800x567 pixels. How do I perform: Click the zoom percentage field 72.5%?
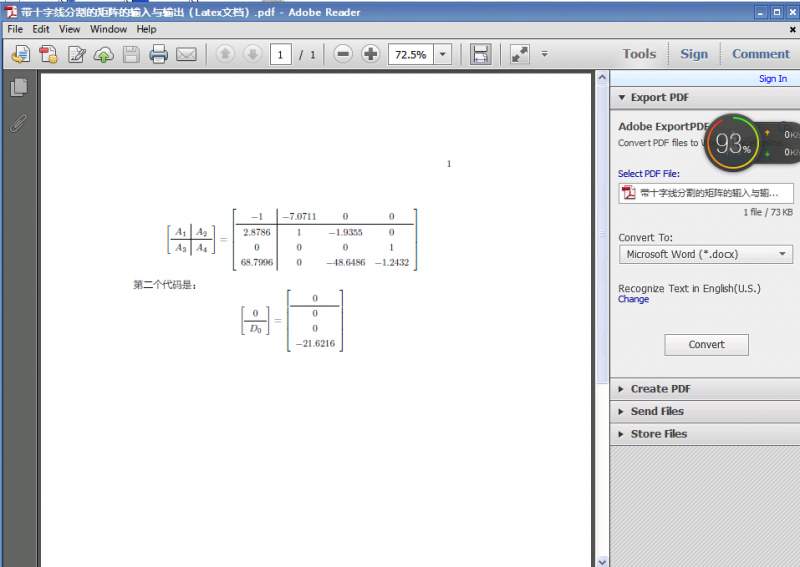pyautogui.click(x=411, y=55)
